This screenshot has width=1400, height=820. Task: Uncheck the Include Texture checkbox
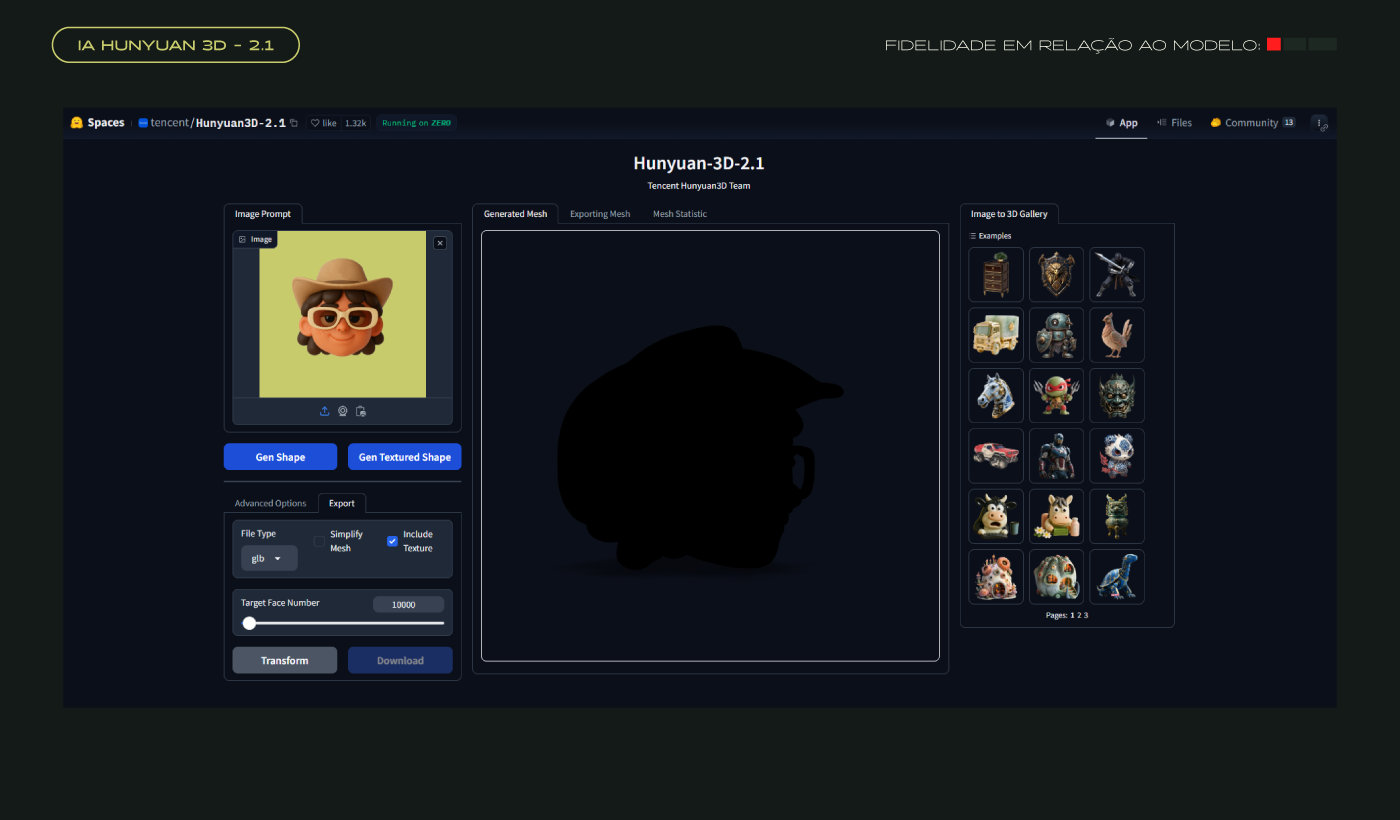click(392, 541)
